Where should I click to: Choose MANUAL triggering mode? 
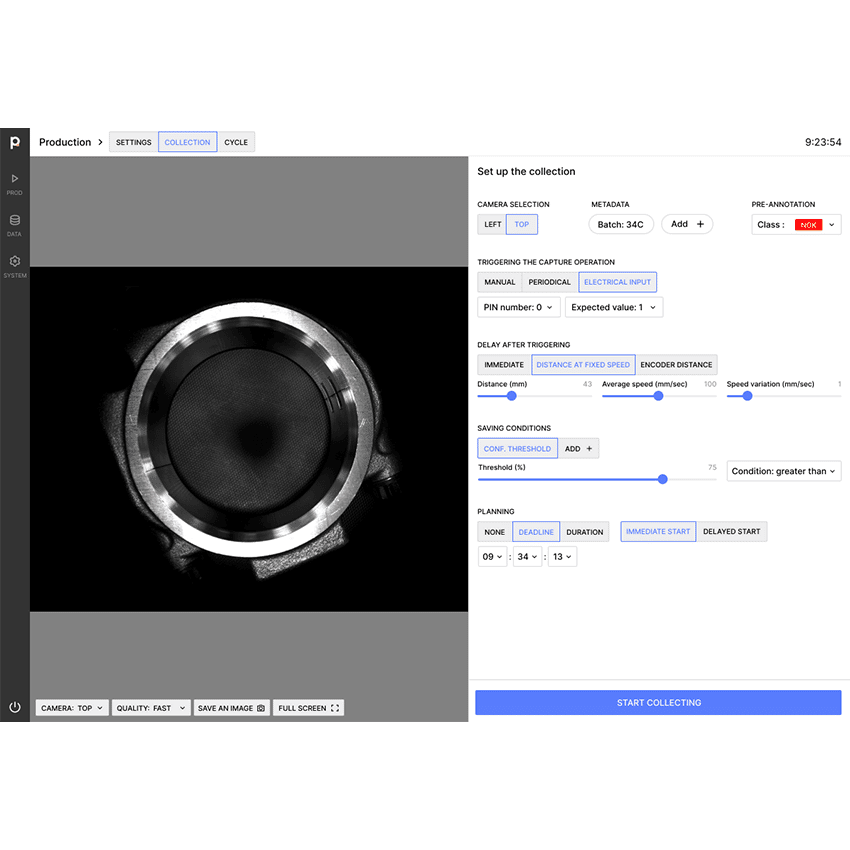coord(500,282)
